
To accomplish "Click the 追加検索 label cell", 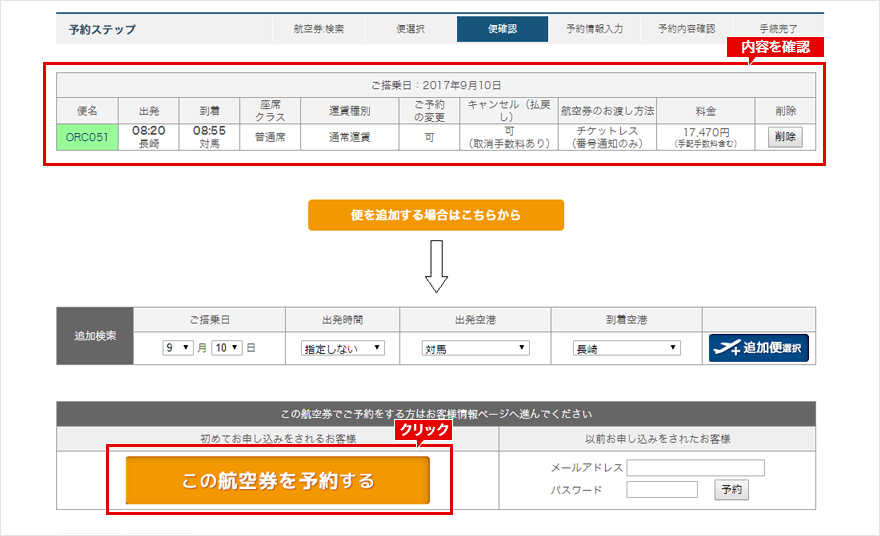I will coord(95,336).
